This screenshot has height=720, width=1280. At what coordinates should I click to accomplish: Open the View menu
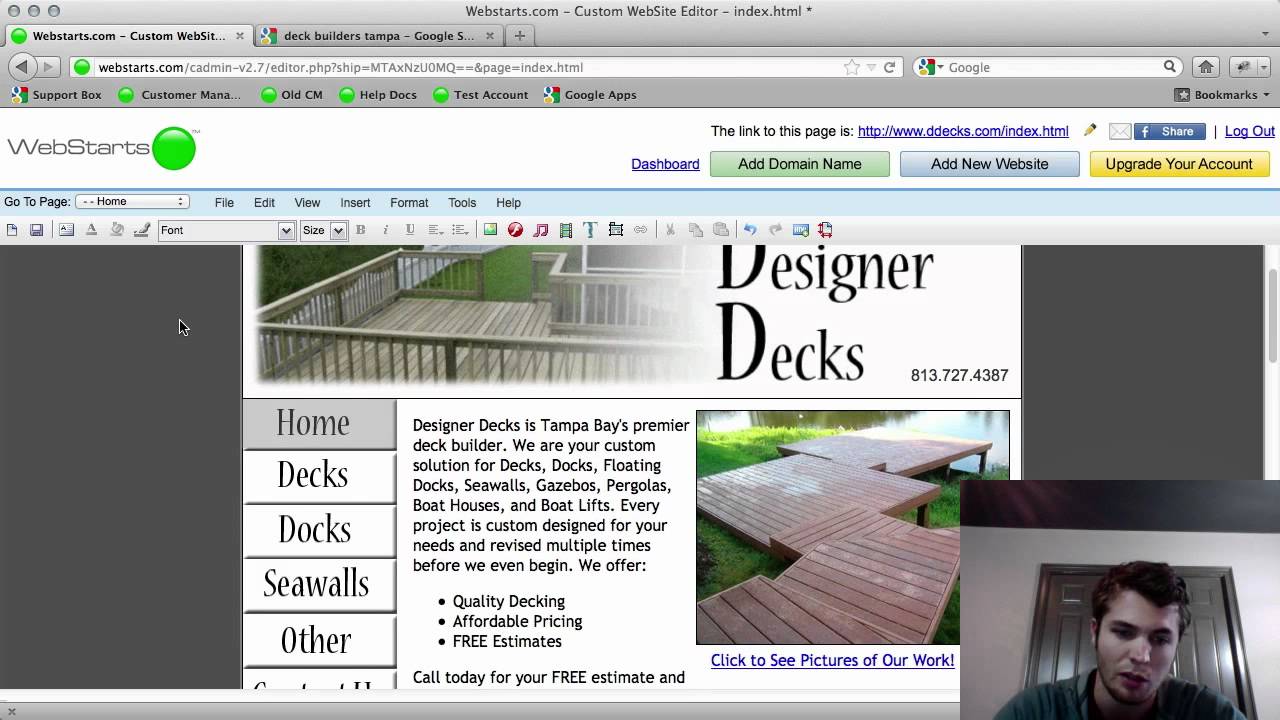[x=307, y=202]
